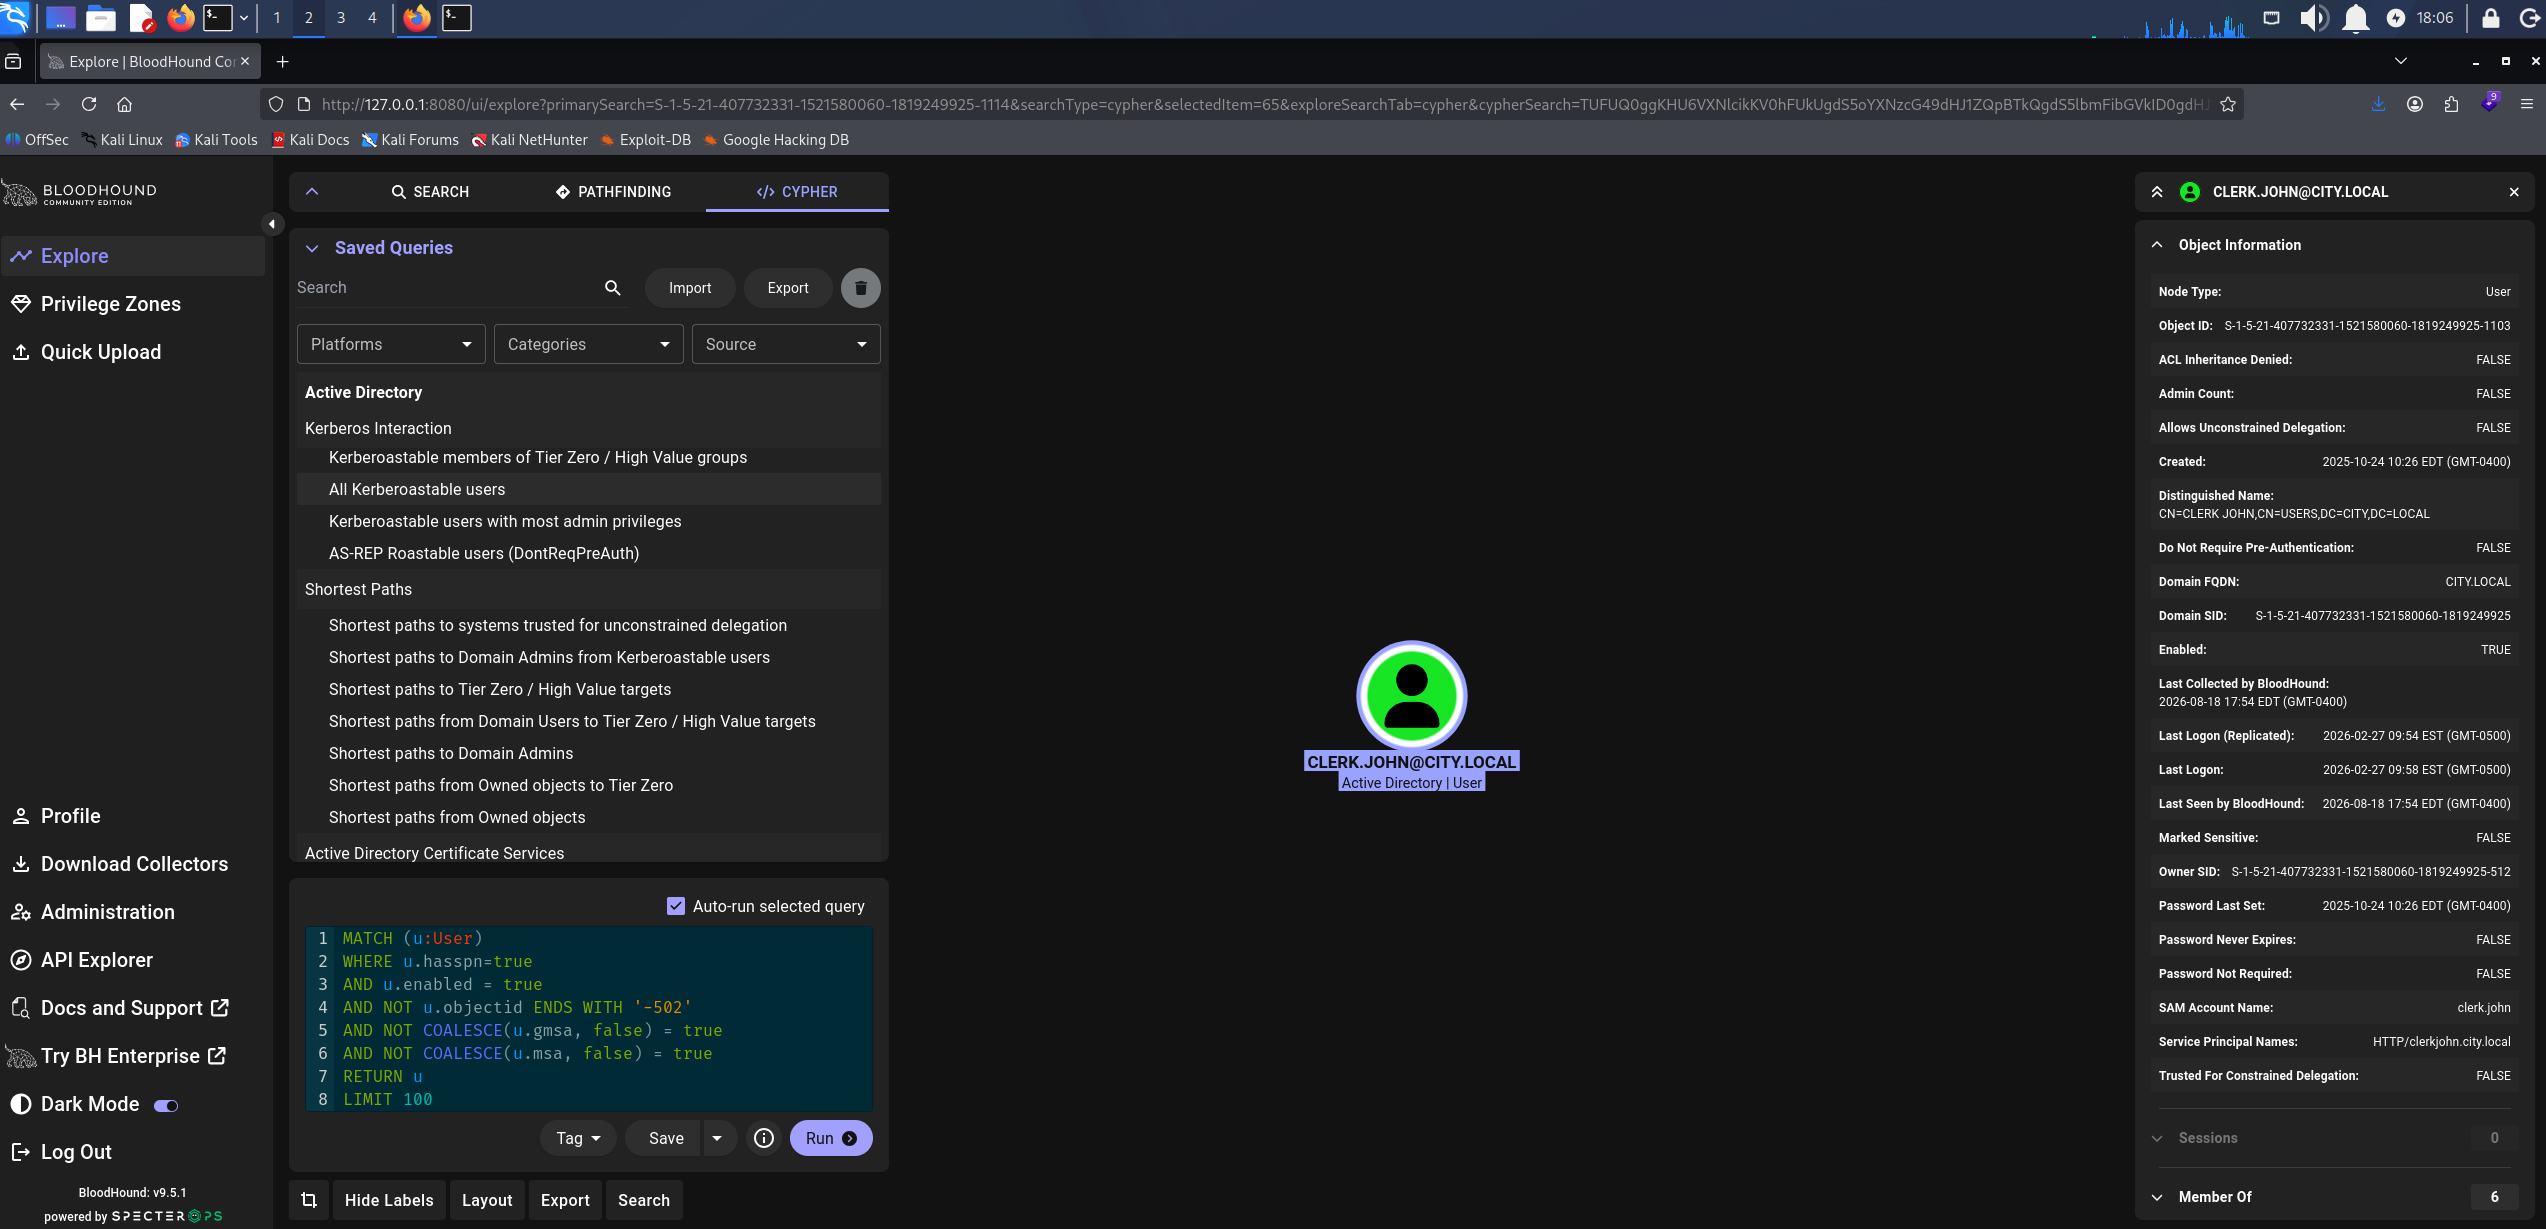Click the crop graph icon in bottom toolbar
The image size is (2546, 1229).
point(309,1200)
